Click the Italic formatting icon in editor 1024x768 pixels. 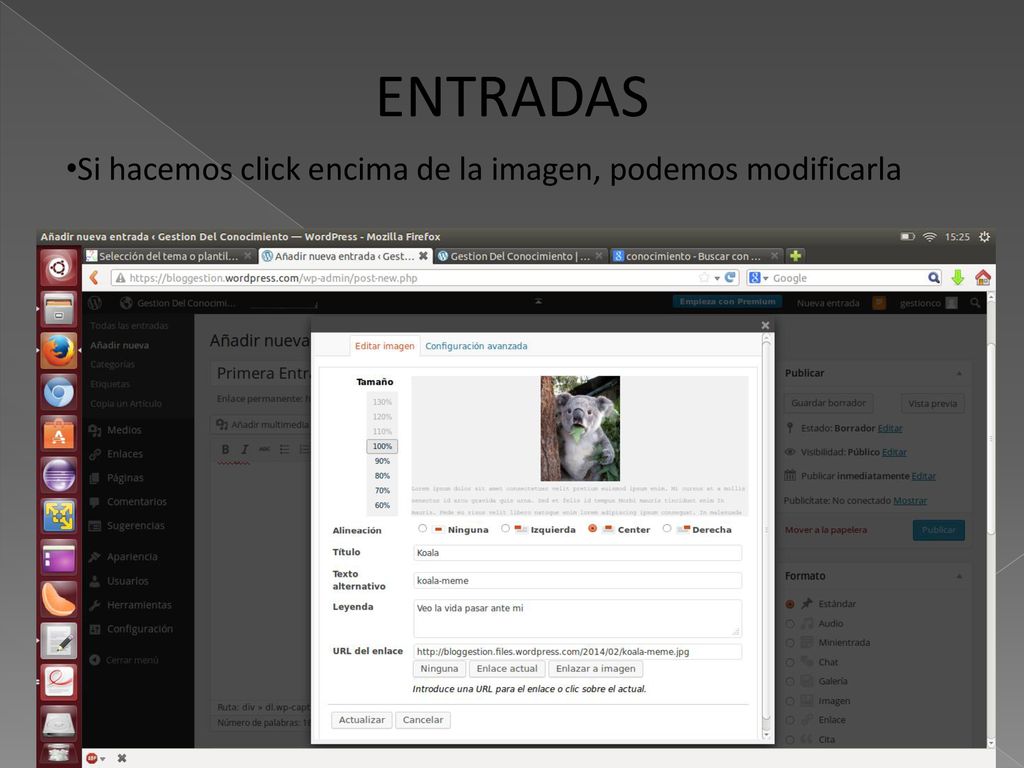(245, 449)
